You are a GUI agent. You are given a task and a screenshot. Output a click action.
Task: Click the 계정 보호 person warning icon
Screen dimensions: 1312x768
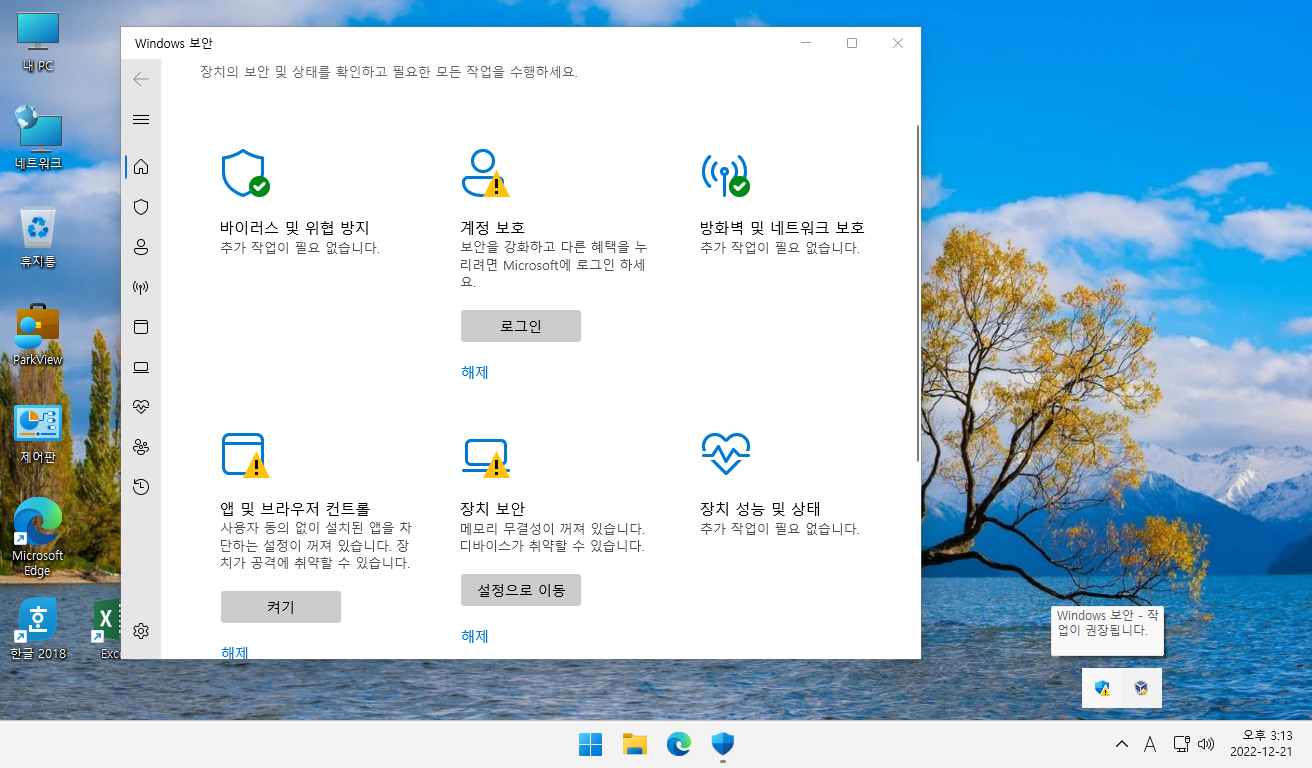point(485,173)
